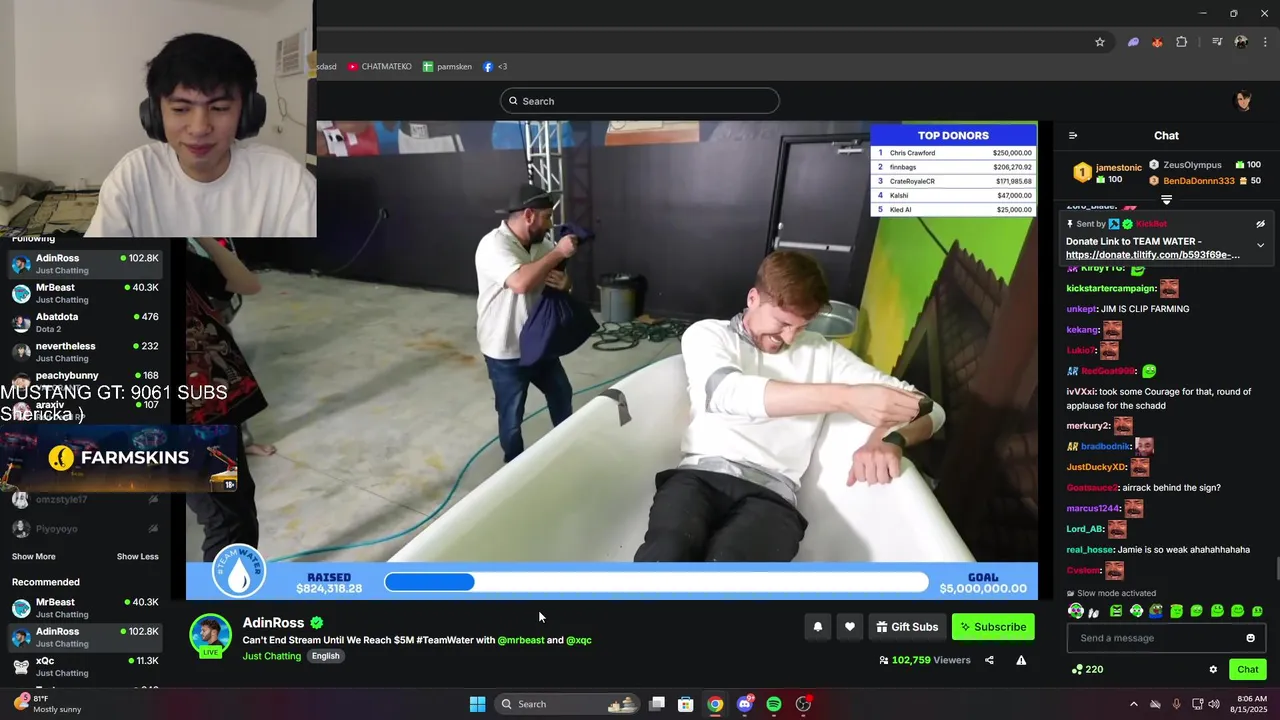
Task: Open the browser Extensions puzzle icon
Action: pyautogui.click(x=1182, y=42)
